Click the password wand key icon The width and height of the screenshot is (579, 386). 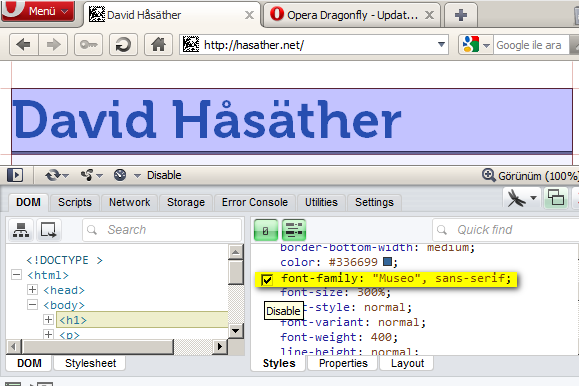click(88, 45)
